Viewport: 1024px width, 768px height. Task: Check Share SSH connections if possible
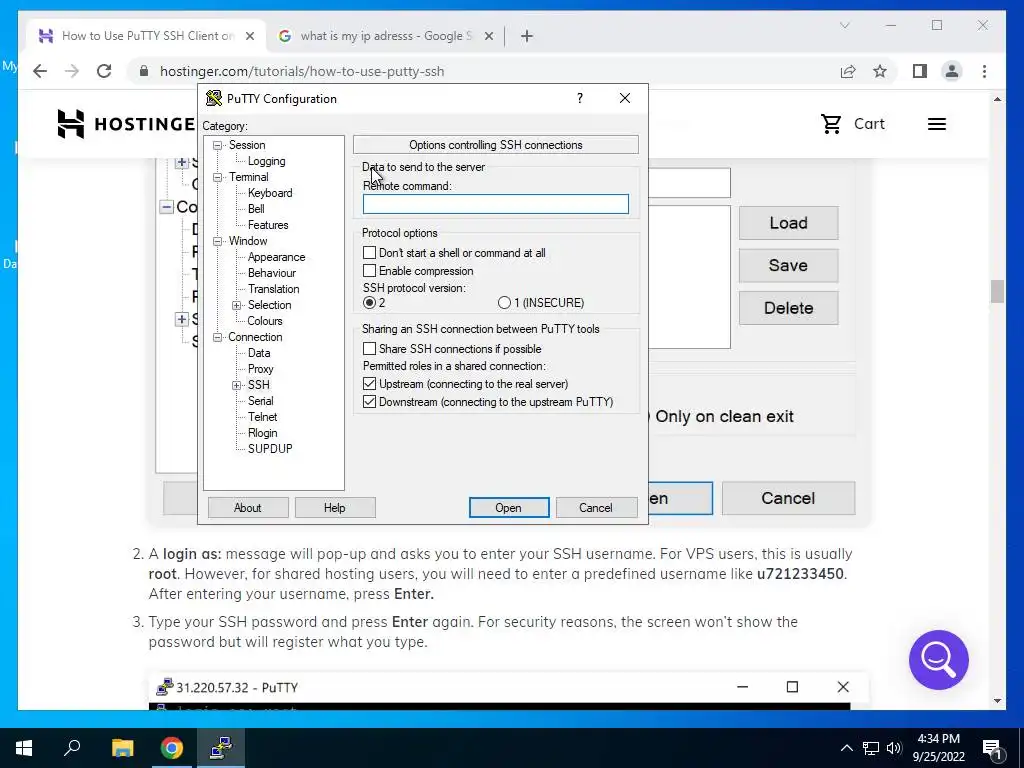click(370, 349)
